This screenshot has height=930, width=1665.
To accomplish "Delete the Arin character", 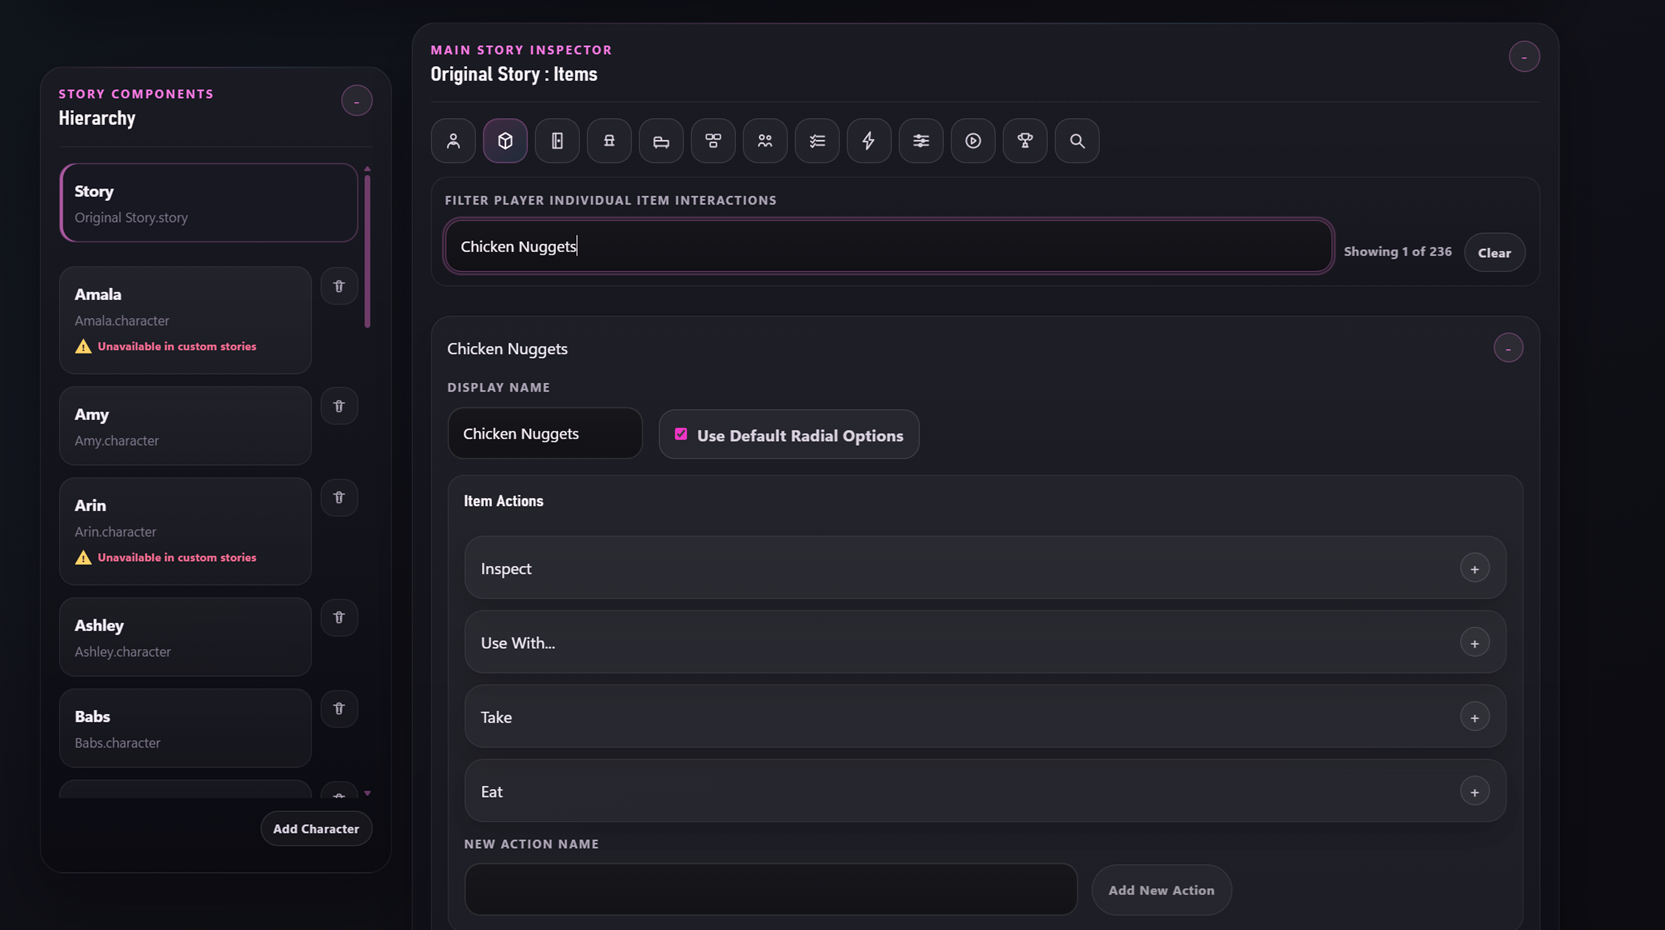I will (339, 497).
